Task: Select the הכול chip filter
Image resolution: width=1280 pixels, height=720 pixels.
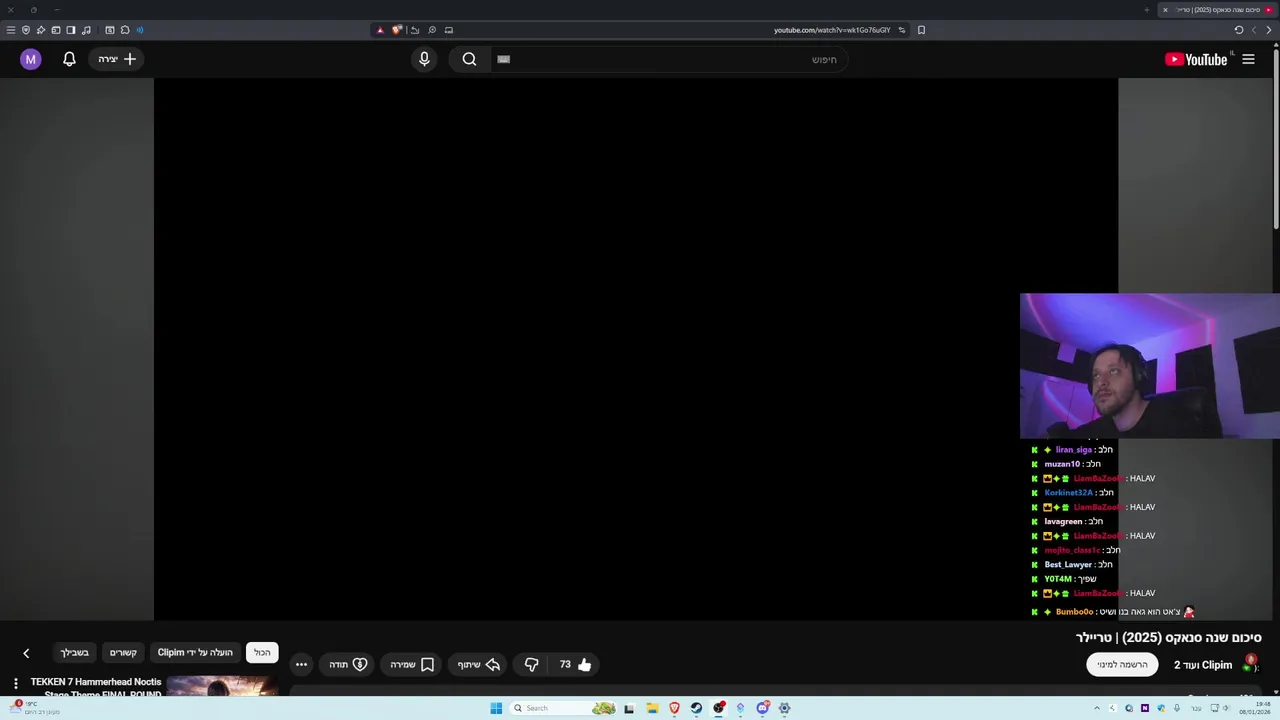Action: [262, 652]
